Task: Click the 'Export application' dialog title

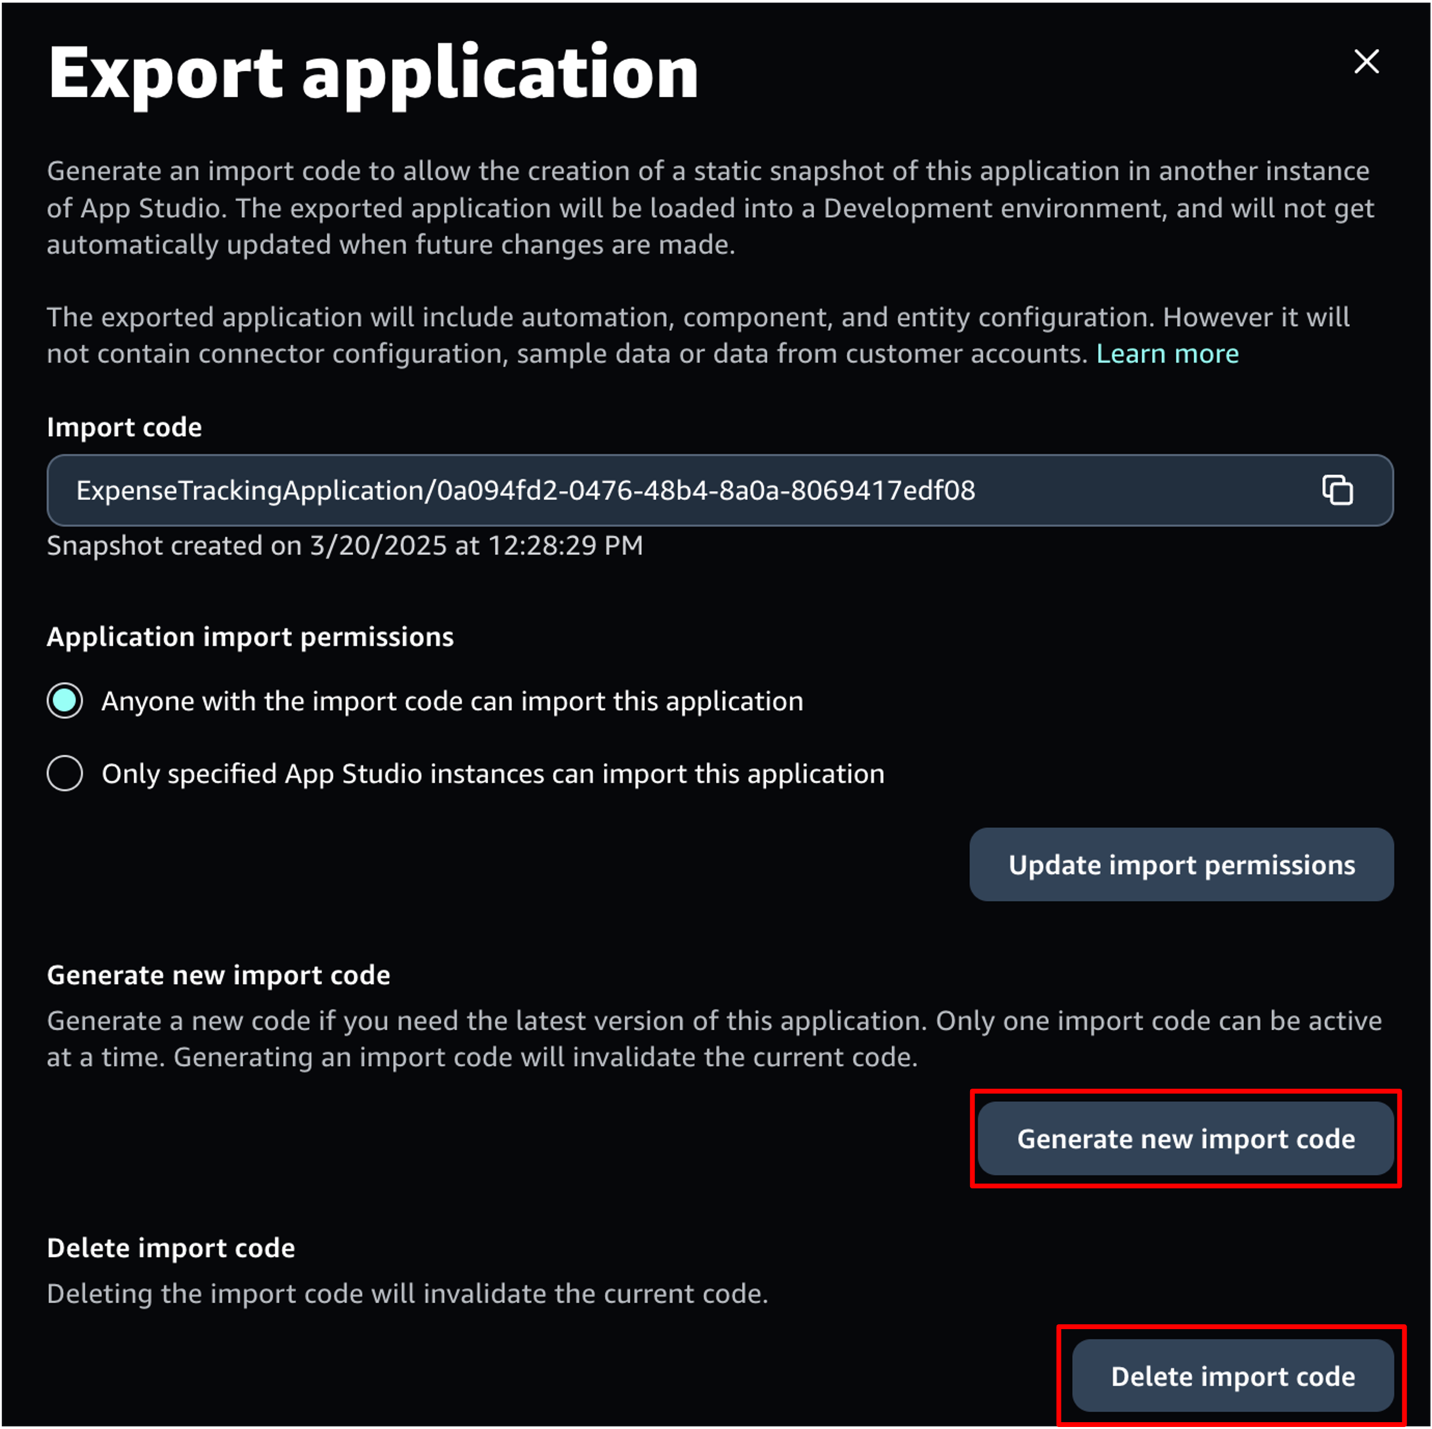Action: tap(373, 73)
